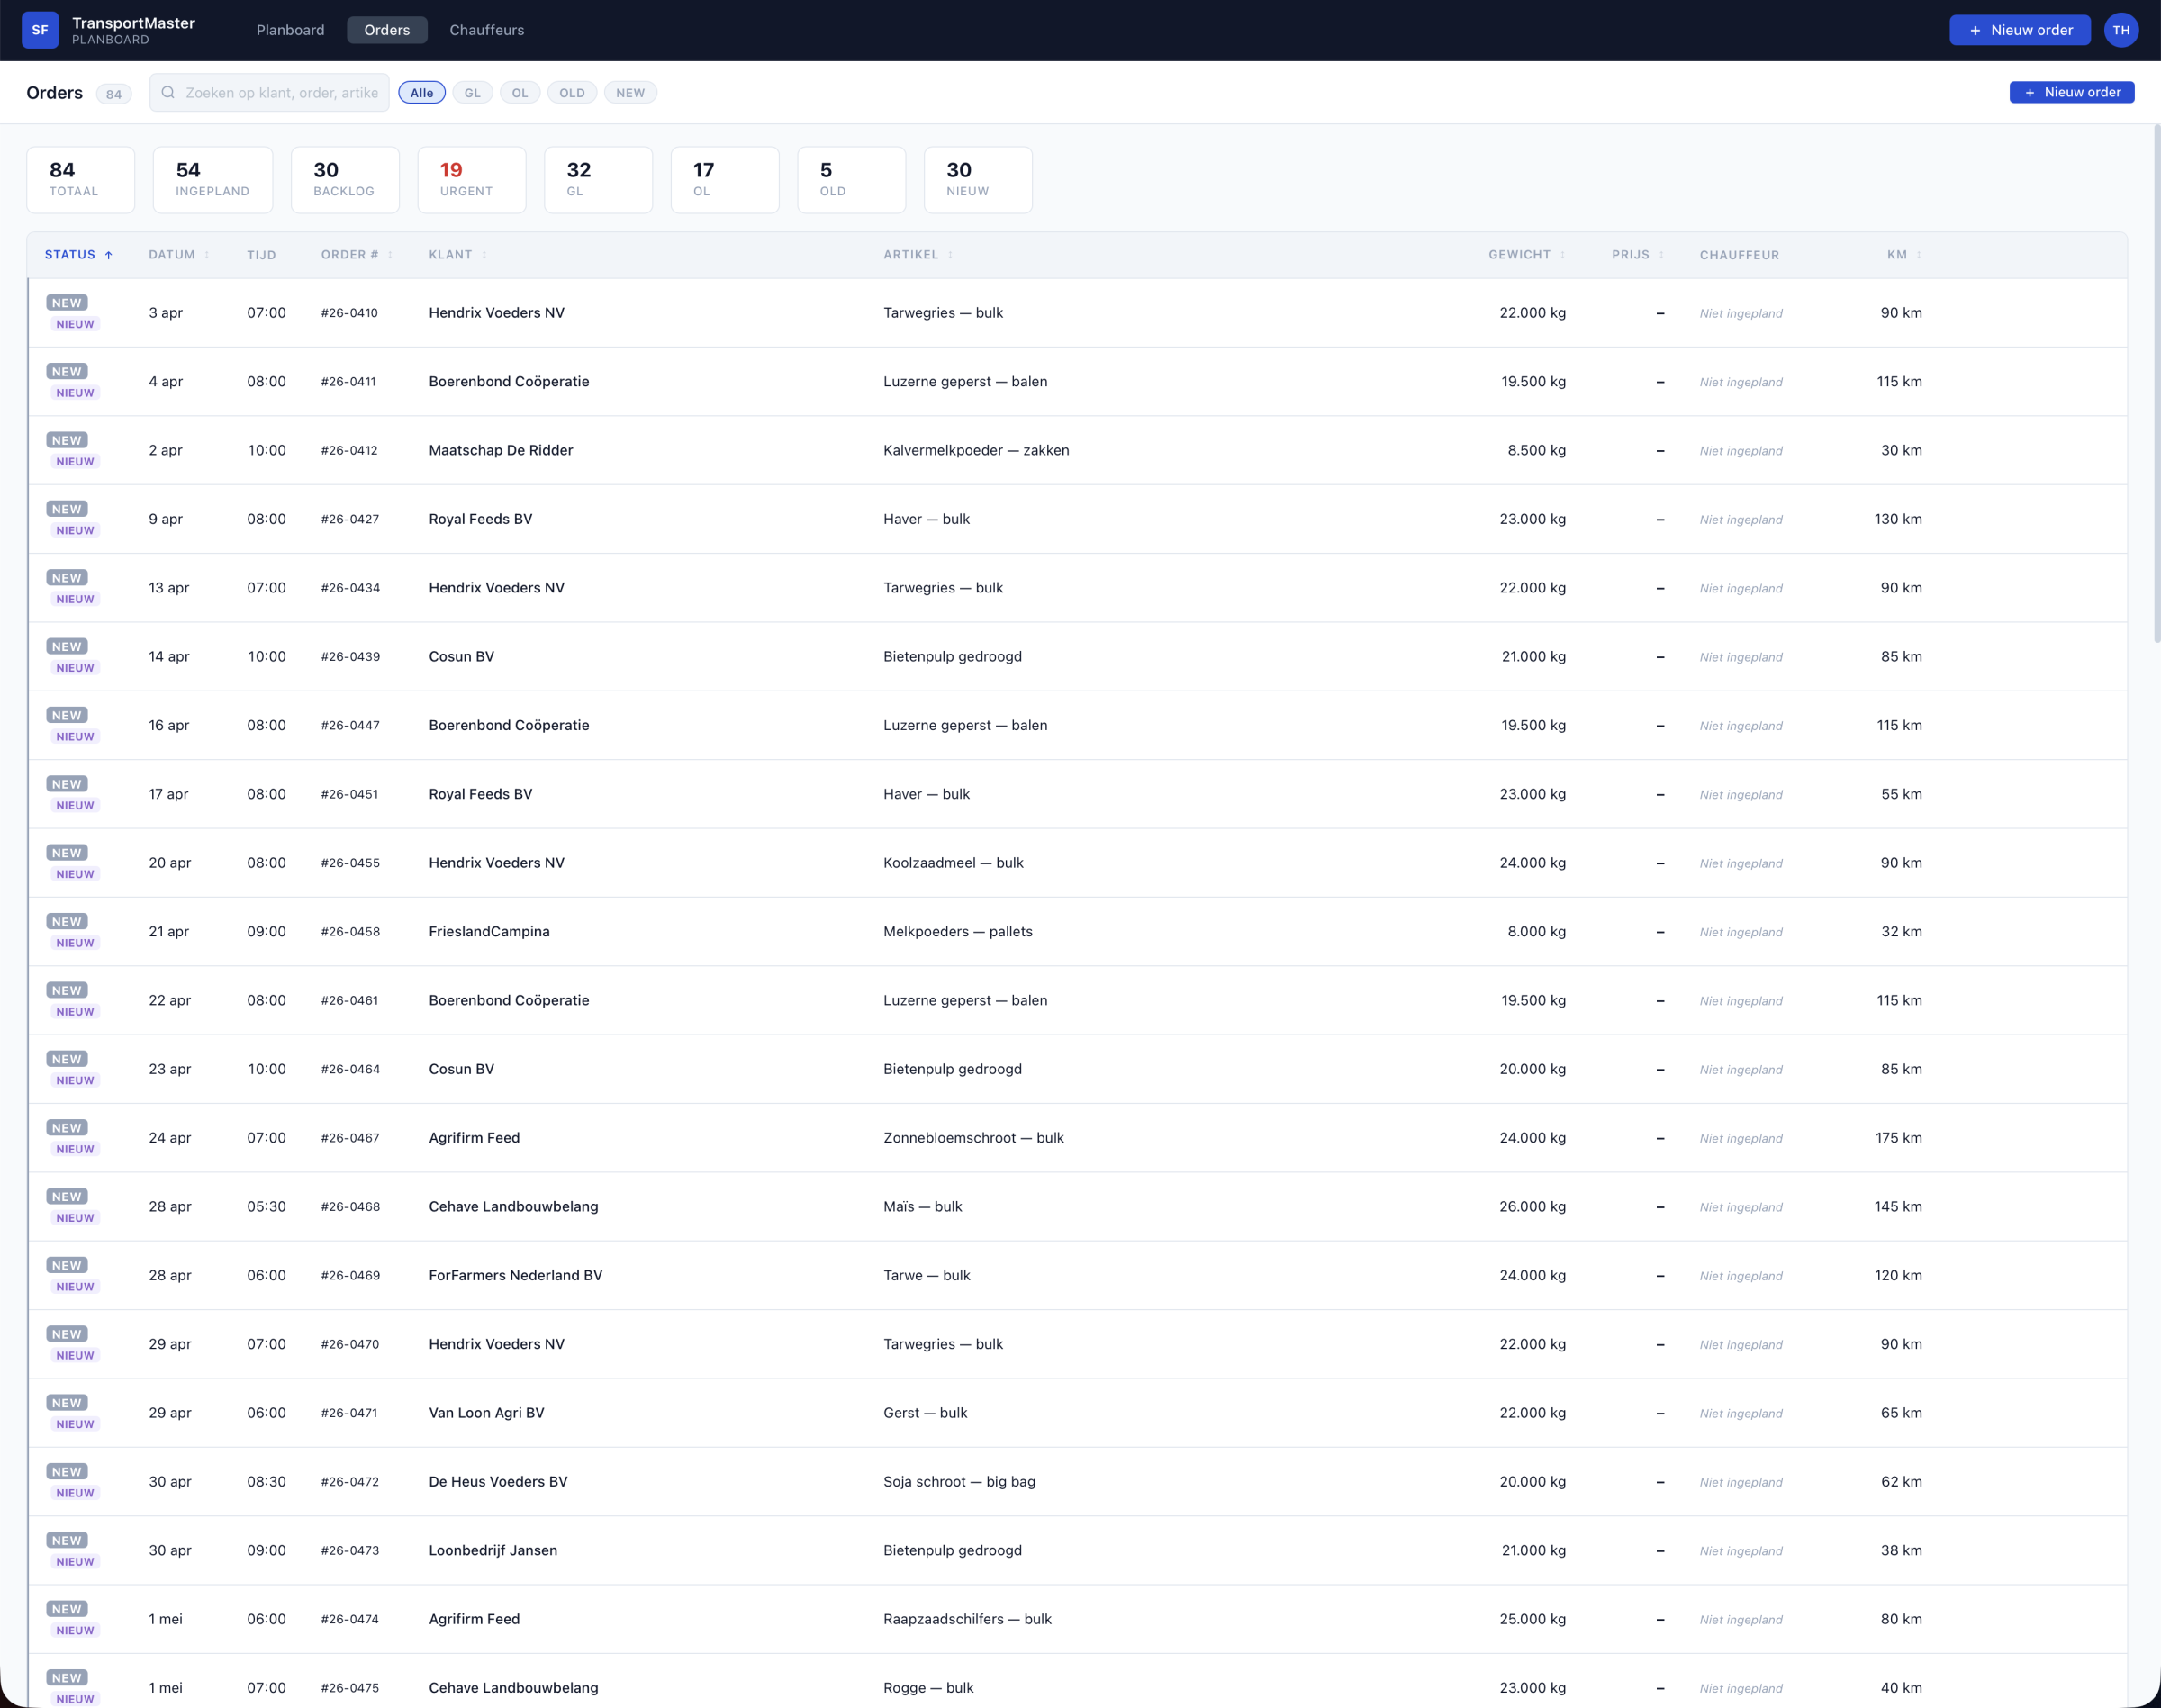
Task: Toggle the OLD filter chip
Action: pos(571,92)
